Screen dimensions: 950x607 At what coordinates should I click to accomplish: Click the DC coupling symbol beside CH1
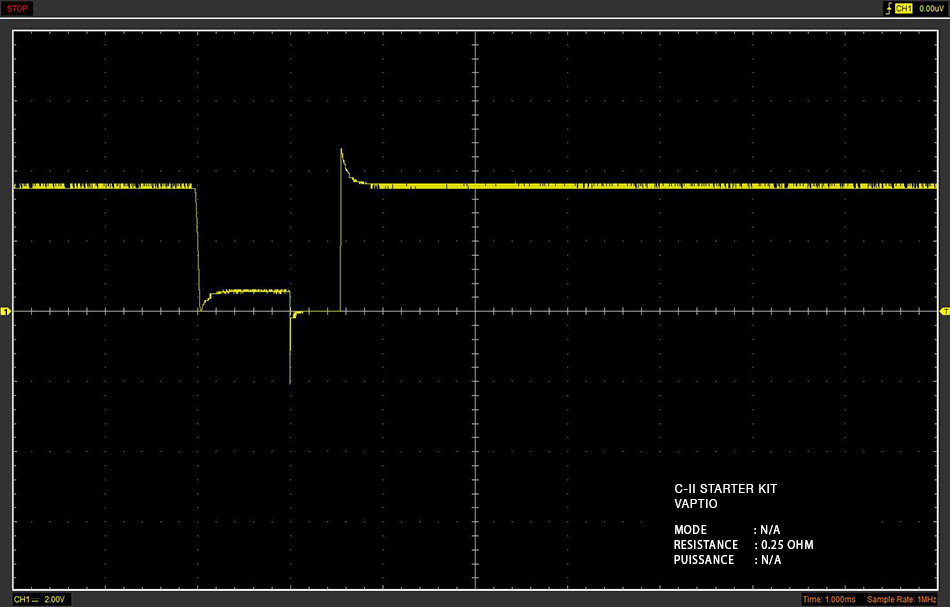click(35, 599)
